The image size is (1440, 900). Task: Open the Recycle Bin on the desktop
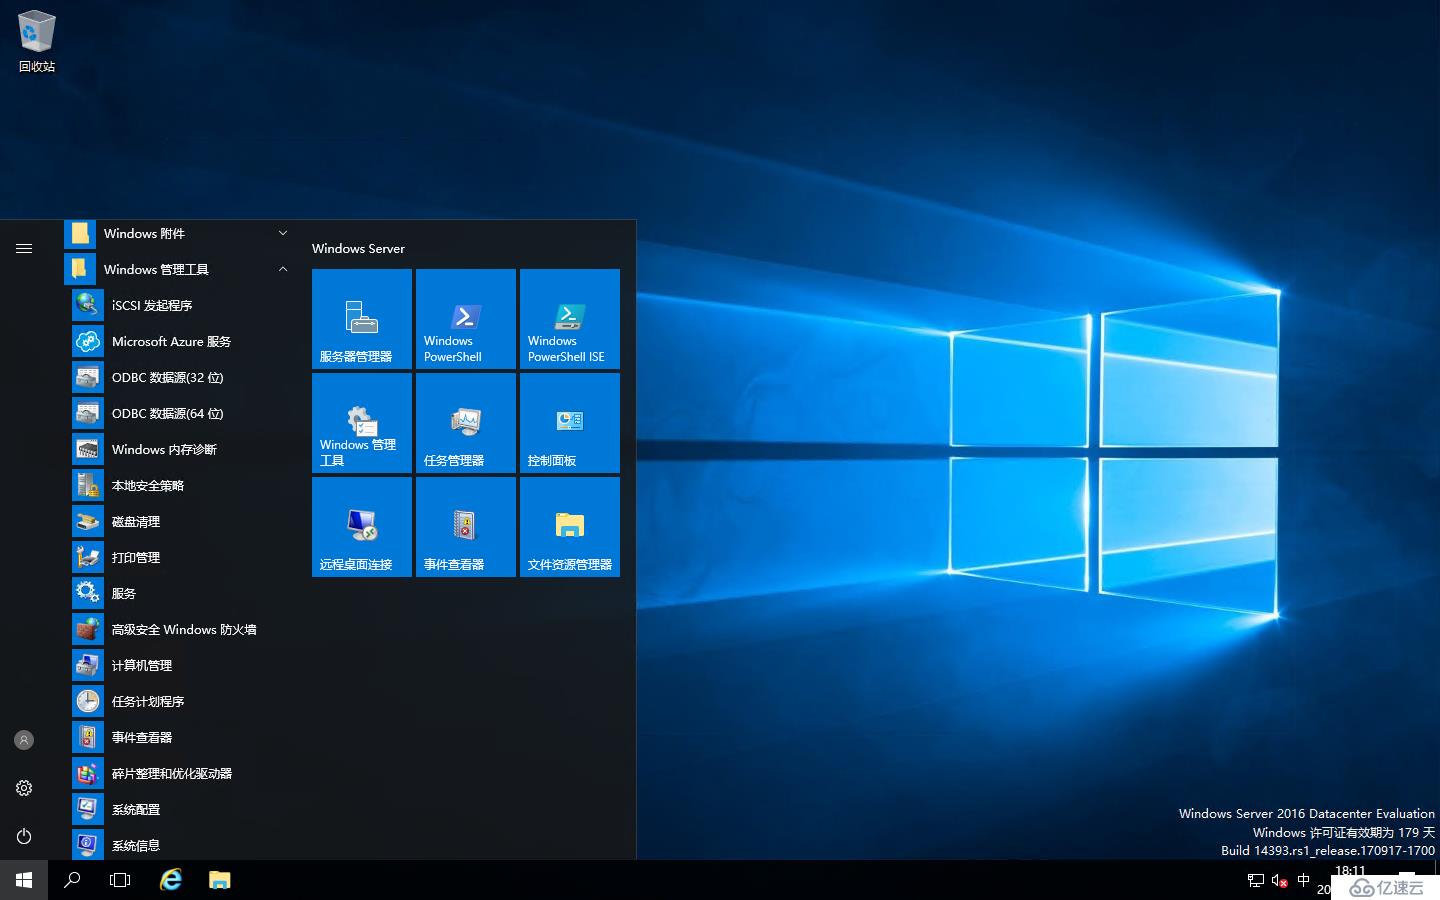point(37,41)
